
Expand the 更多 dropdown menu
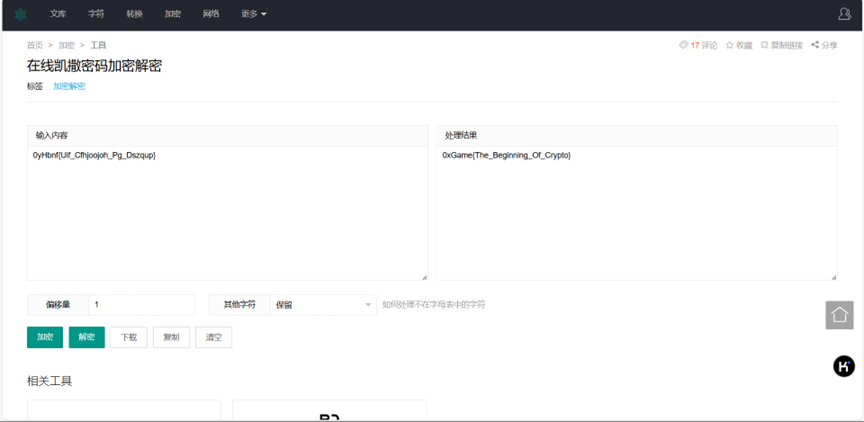[x=254, y=15]
